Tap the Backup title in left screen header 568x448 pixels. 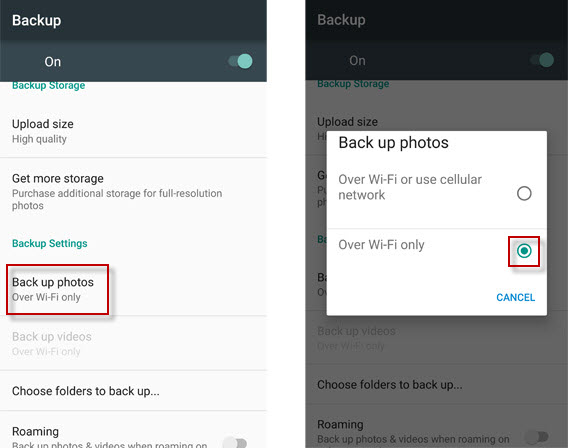36,20
